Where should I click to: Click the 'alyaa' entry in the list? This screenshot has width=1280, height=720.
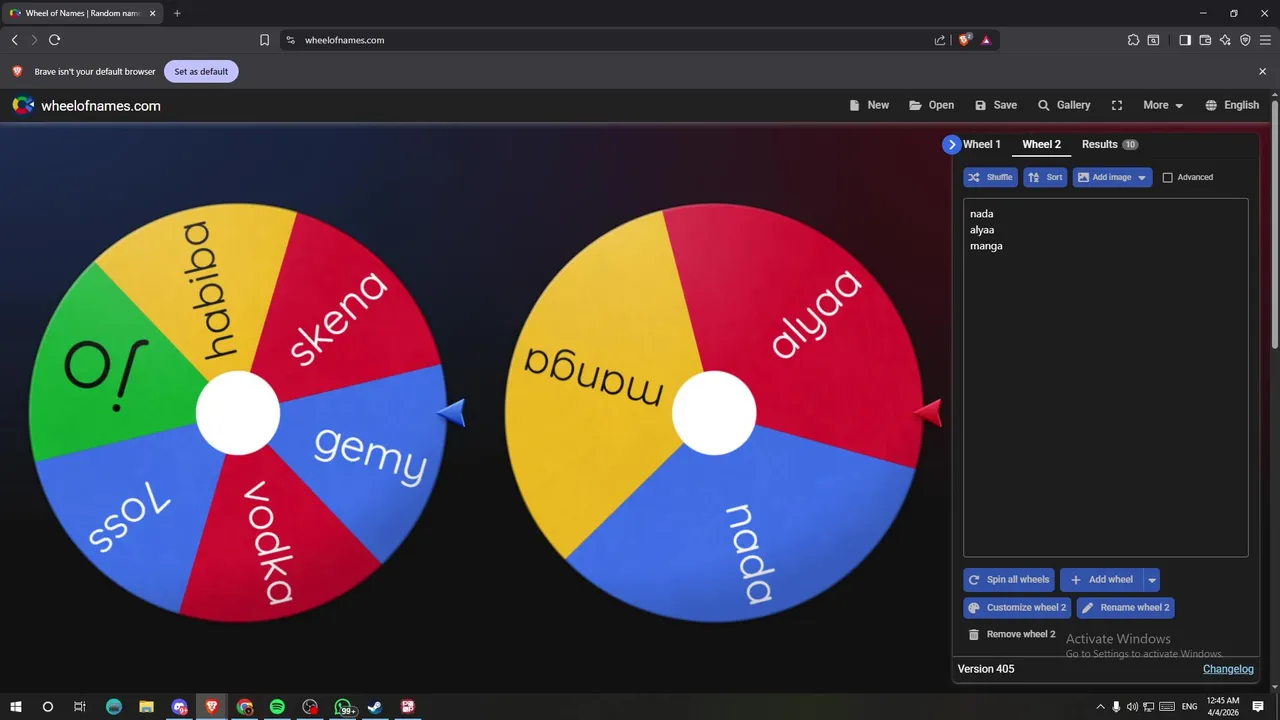pyautogui.click(x=982, y=230)
